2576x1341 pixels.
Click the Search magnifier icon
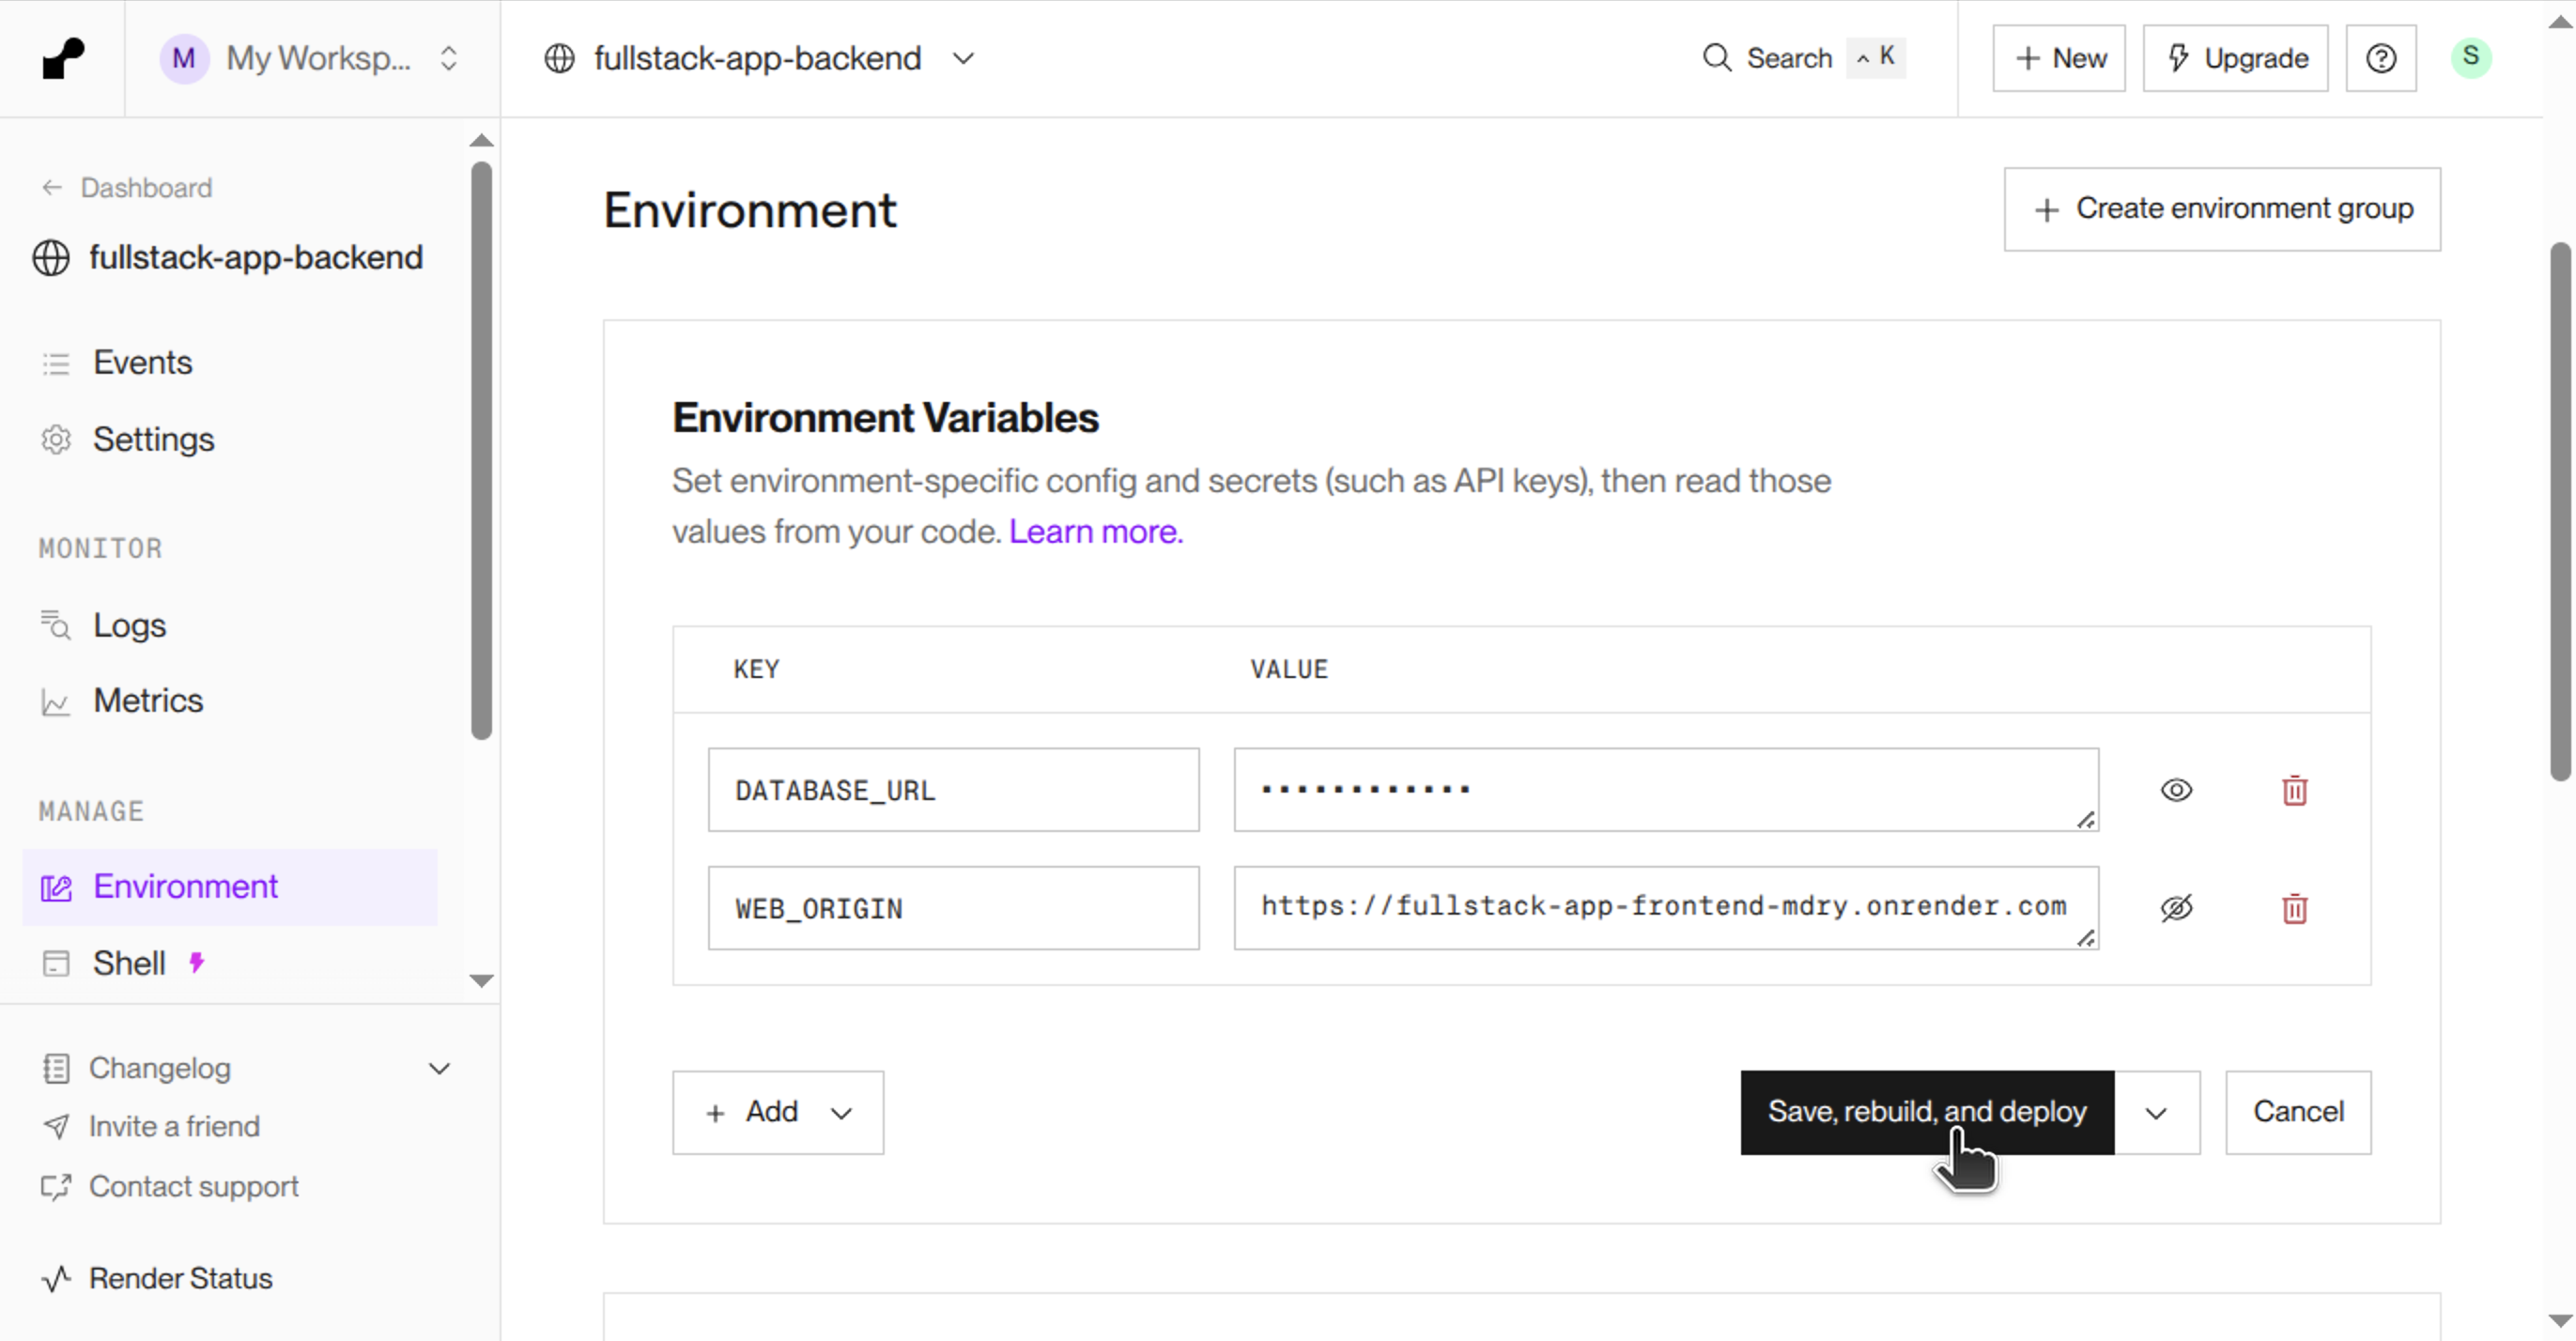(x=1716, y=58)
